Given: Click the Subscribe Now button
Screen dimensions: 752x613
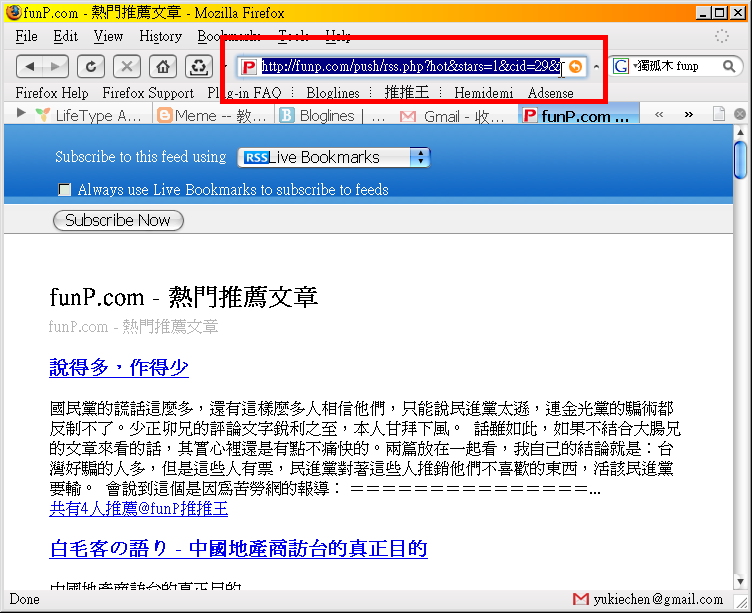Looking at the screenshot, I should [118, 220].
